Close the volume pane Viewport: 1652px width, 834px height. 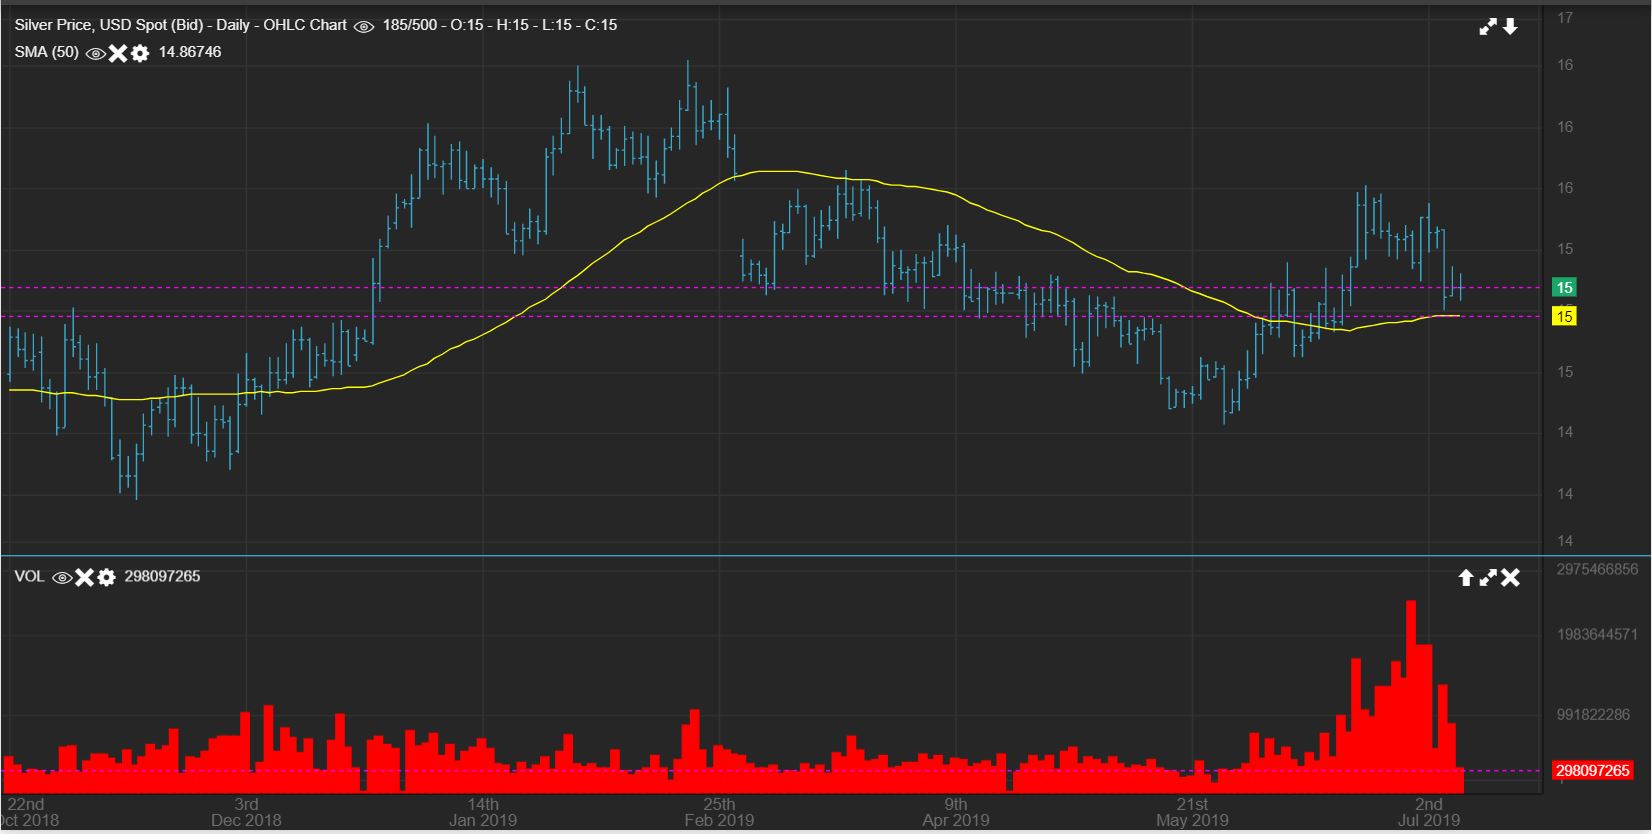coord(1510,578)
